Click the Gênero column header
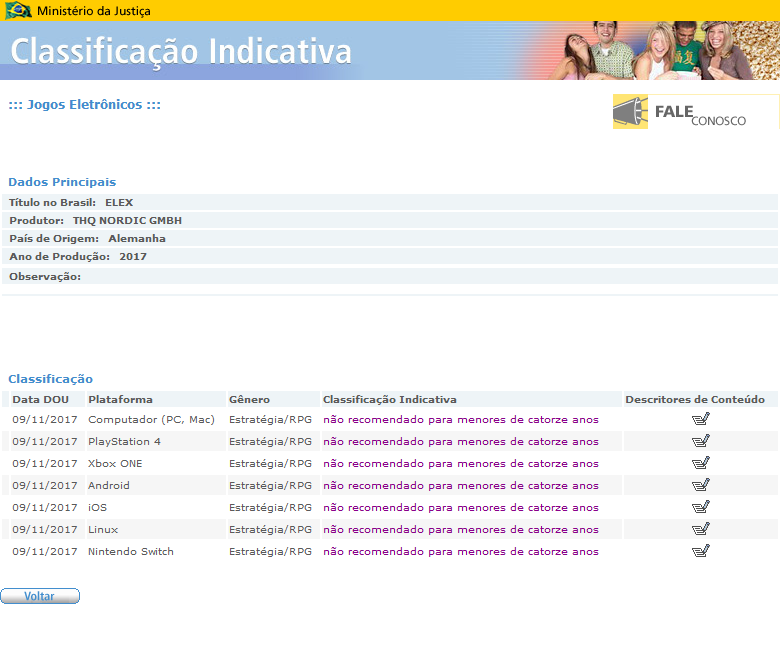780x650 pixels. (x=249, y=399)
